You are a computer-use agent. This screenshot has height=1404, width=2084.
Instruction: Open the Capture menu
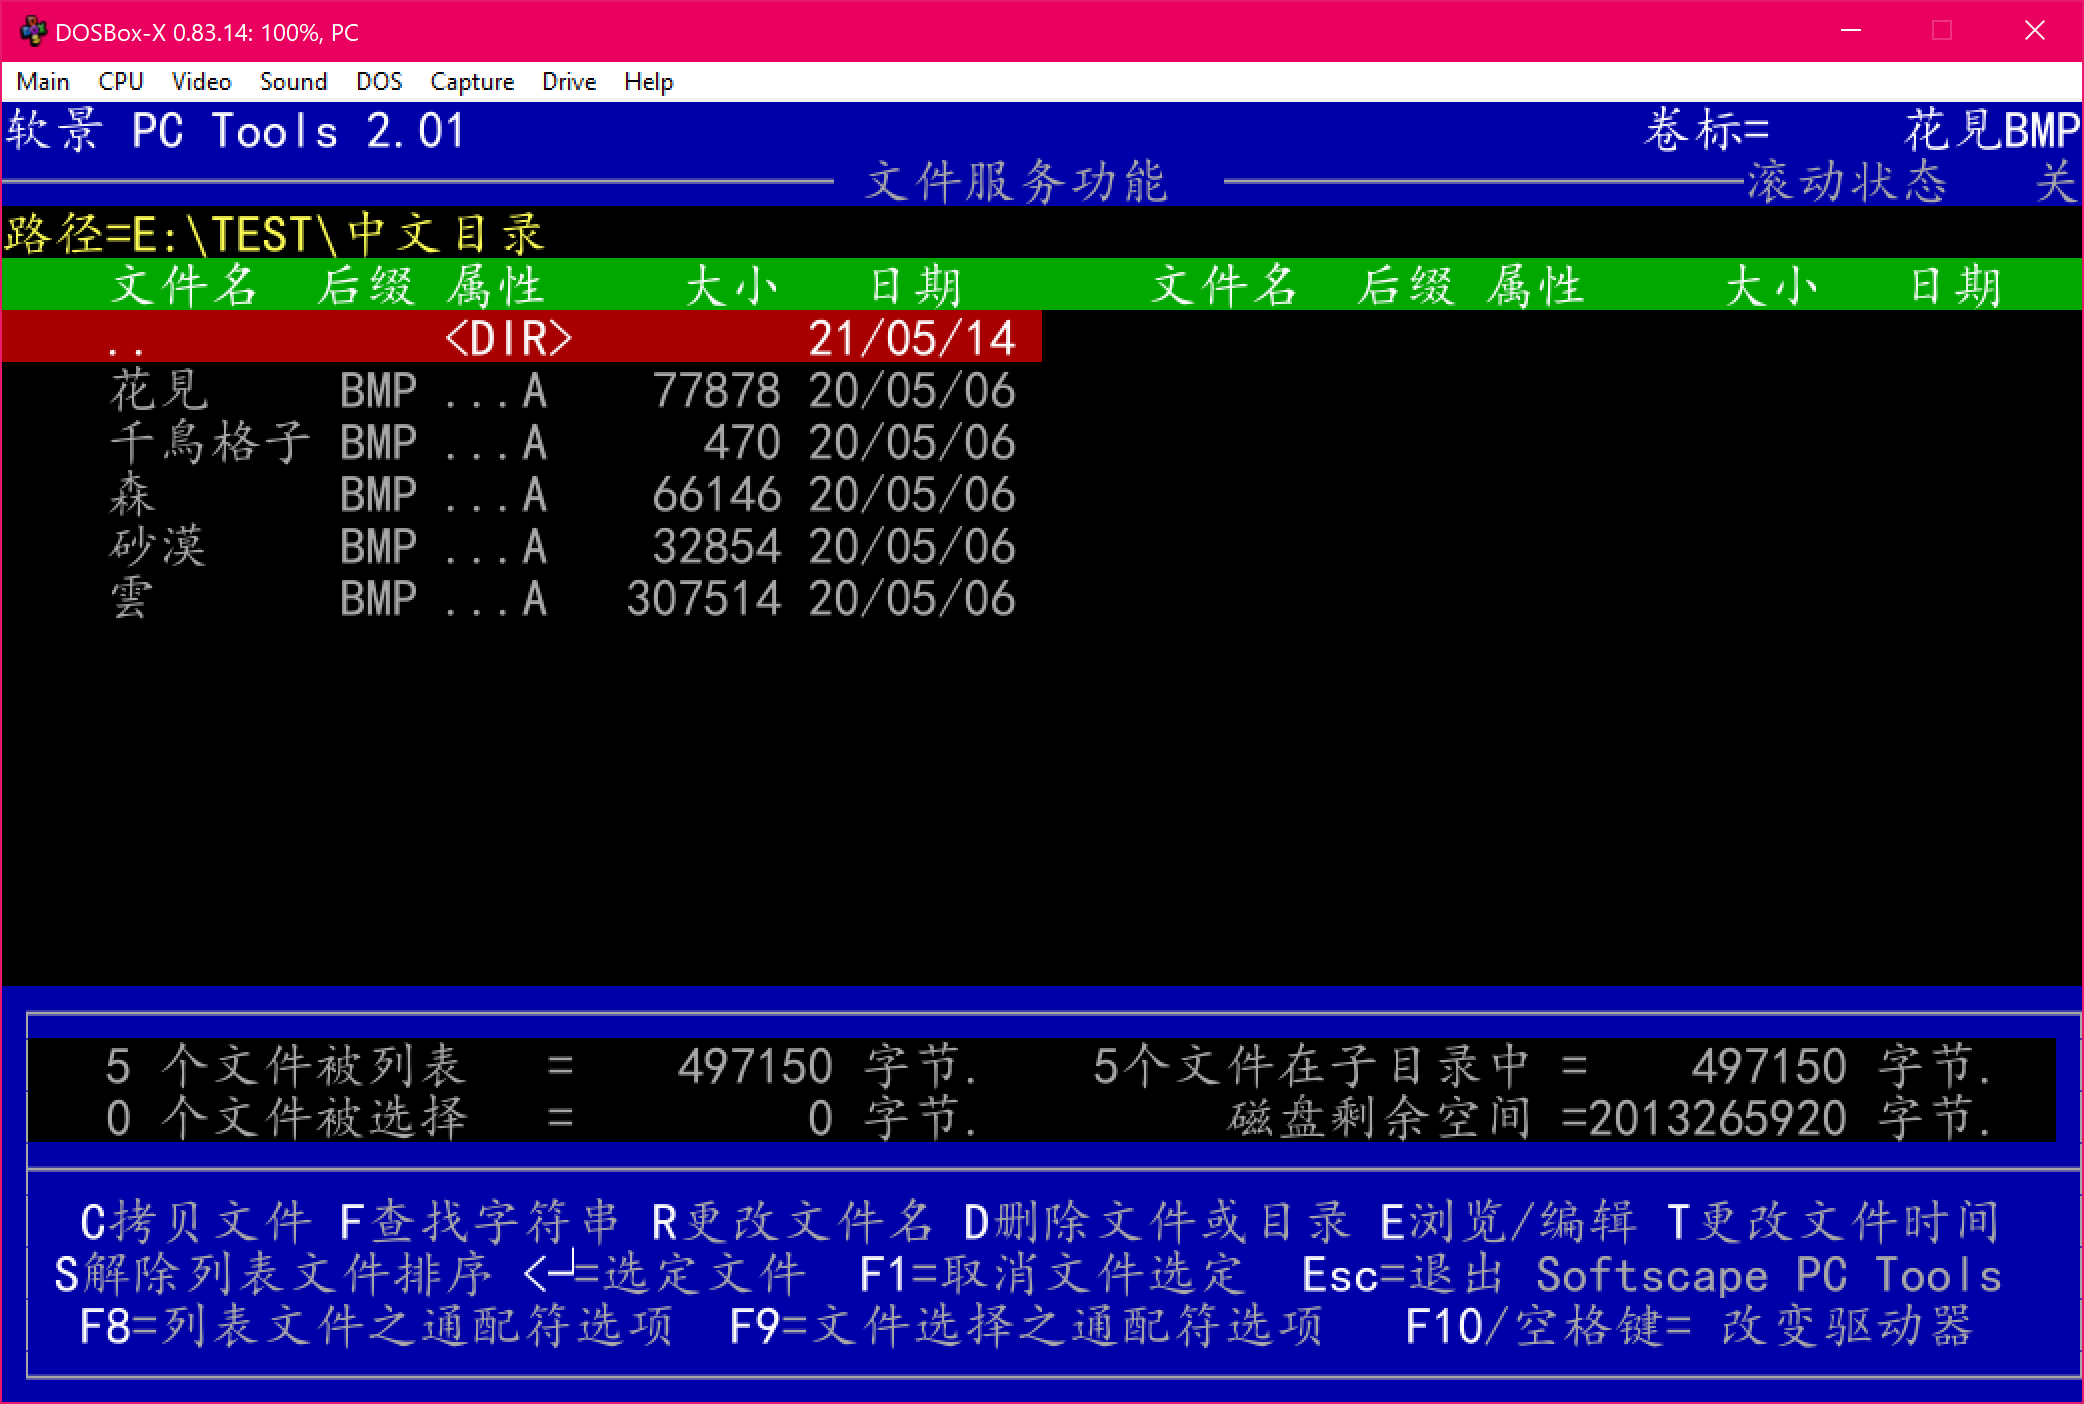(x=472, y=82)
